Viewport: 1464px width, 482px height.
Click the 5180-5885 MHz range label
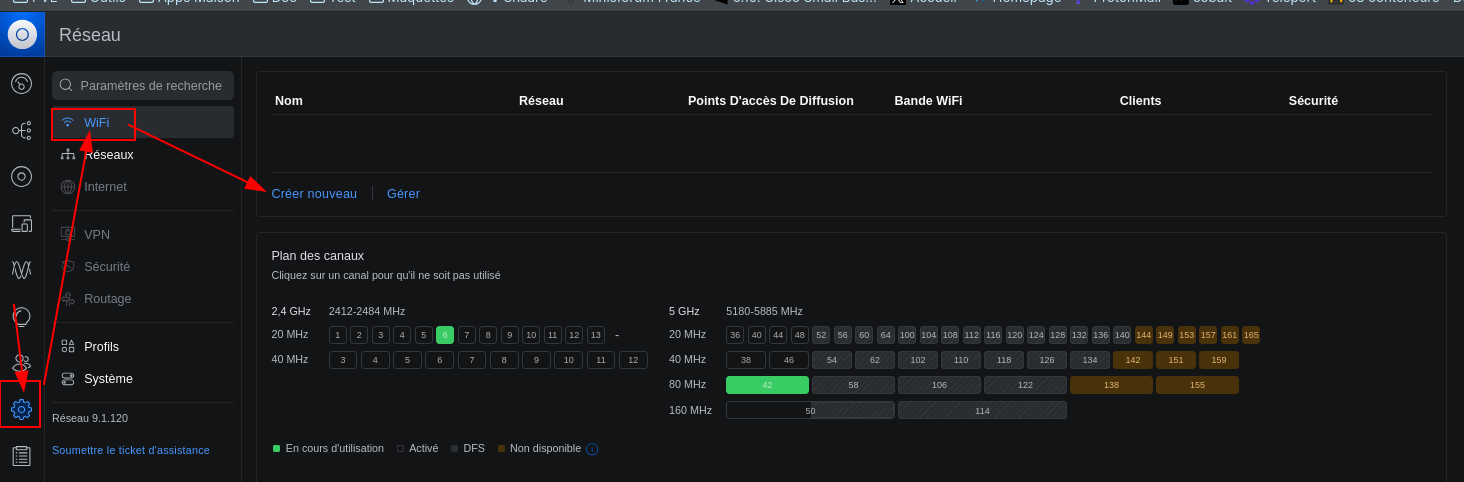pos(764,311)
